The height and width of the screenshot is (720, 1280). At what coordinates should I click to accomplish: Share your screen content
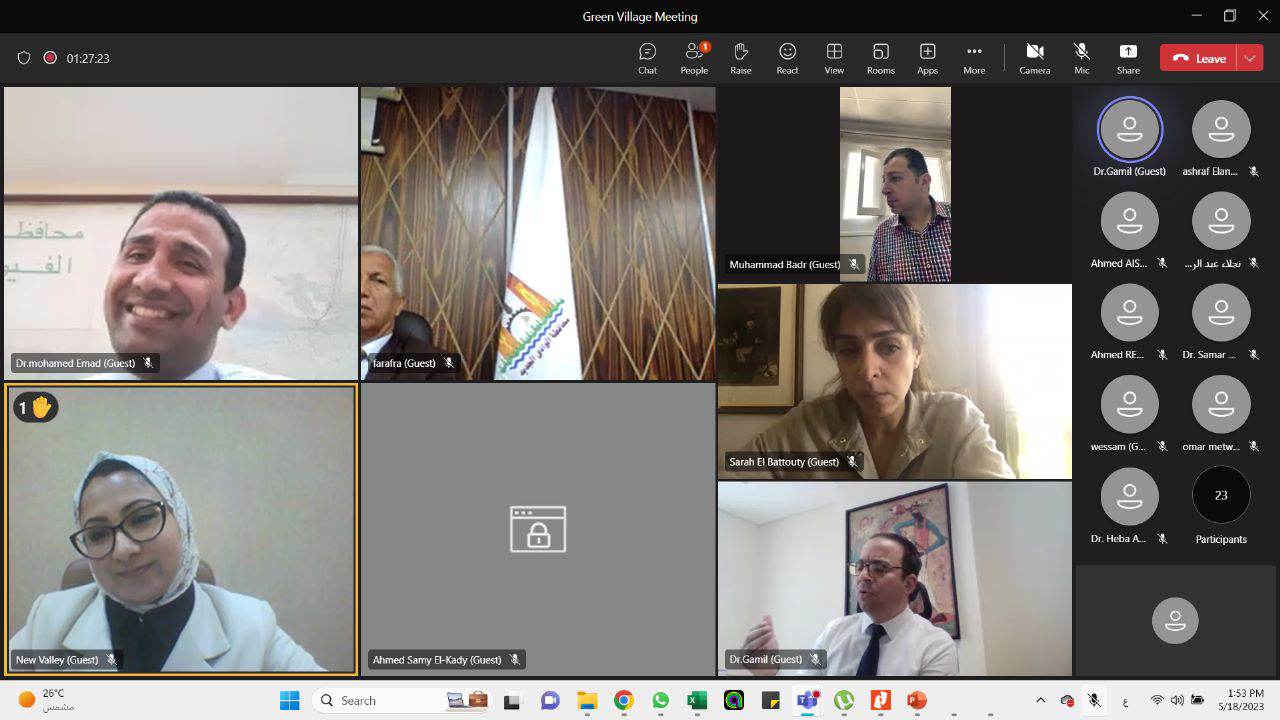[1128, 58]
